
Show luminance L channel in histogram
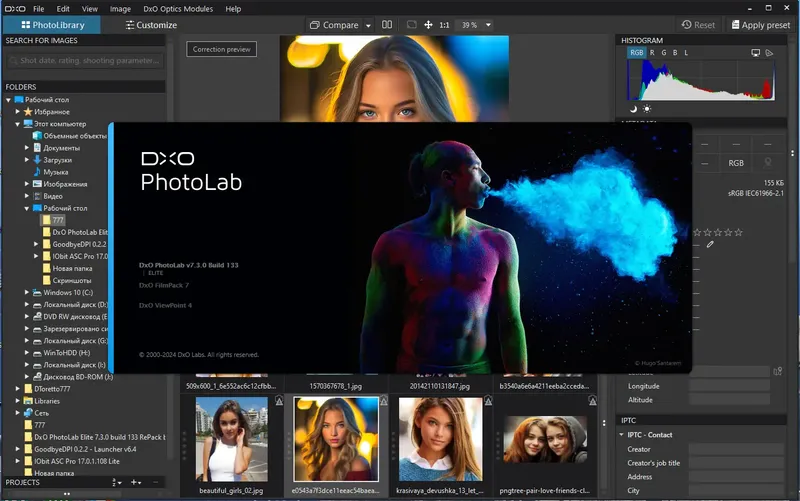[686, 53]
